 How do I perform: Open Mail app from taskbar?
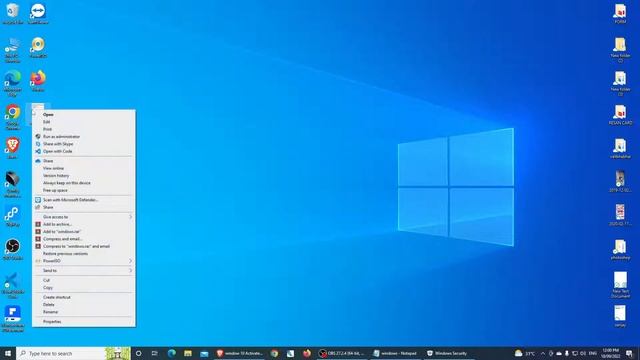[204, 353]
